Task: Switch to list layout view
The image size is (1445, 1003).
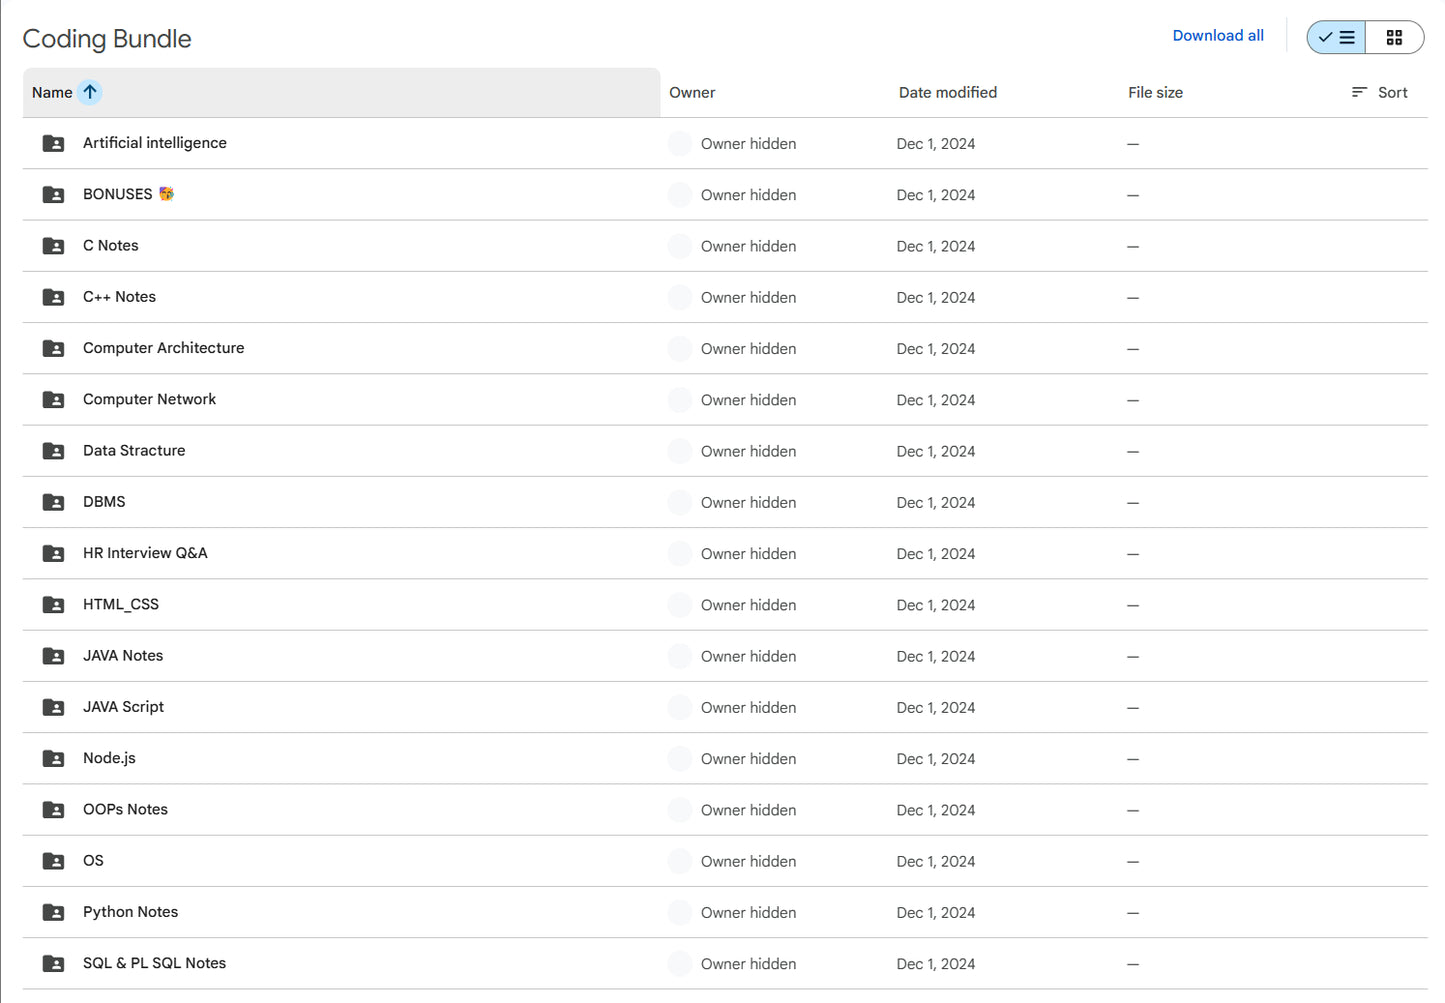Action: click(1336, 38)
